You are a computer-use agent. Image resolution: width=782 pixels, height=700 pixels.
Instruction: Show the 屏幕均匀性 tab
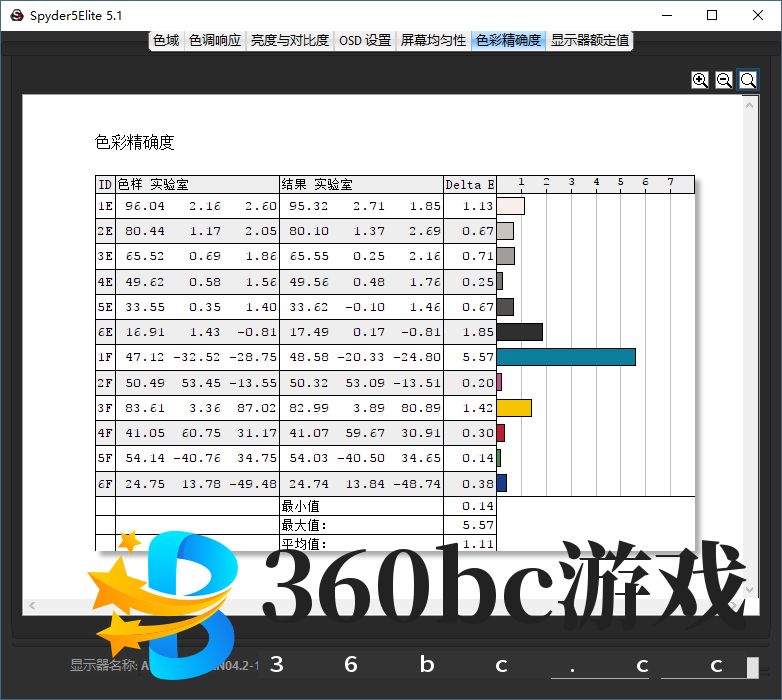tap(433, 41)
